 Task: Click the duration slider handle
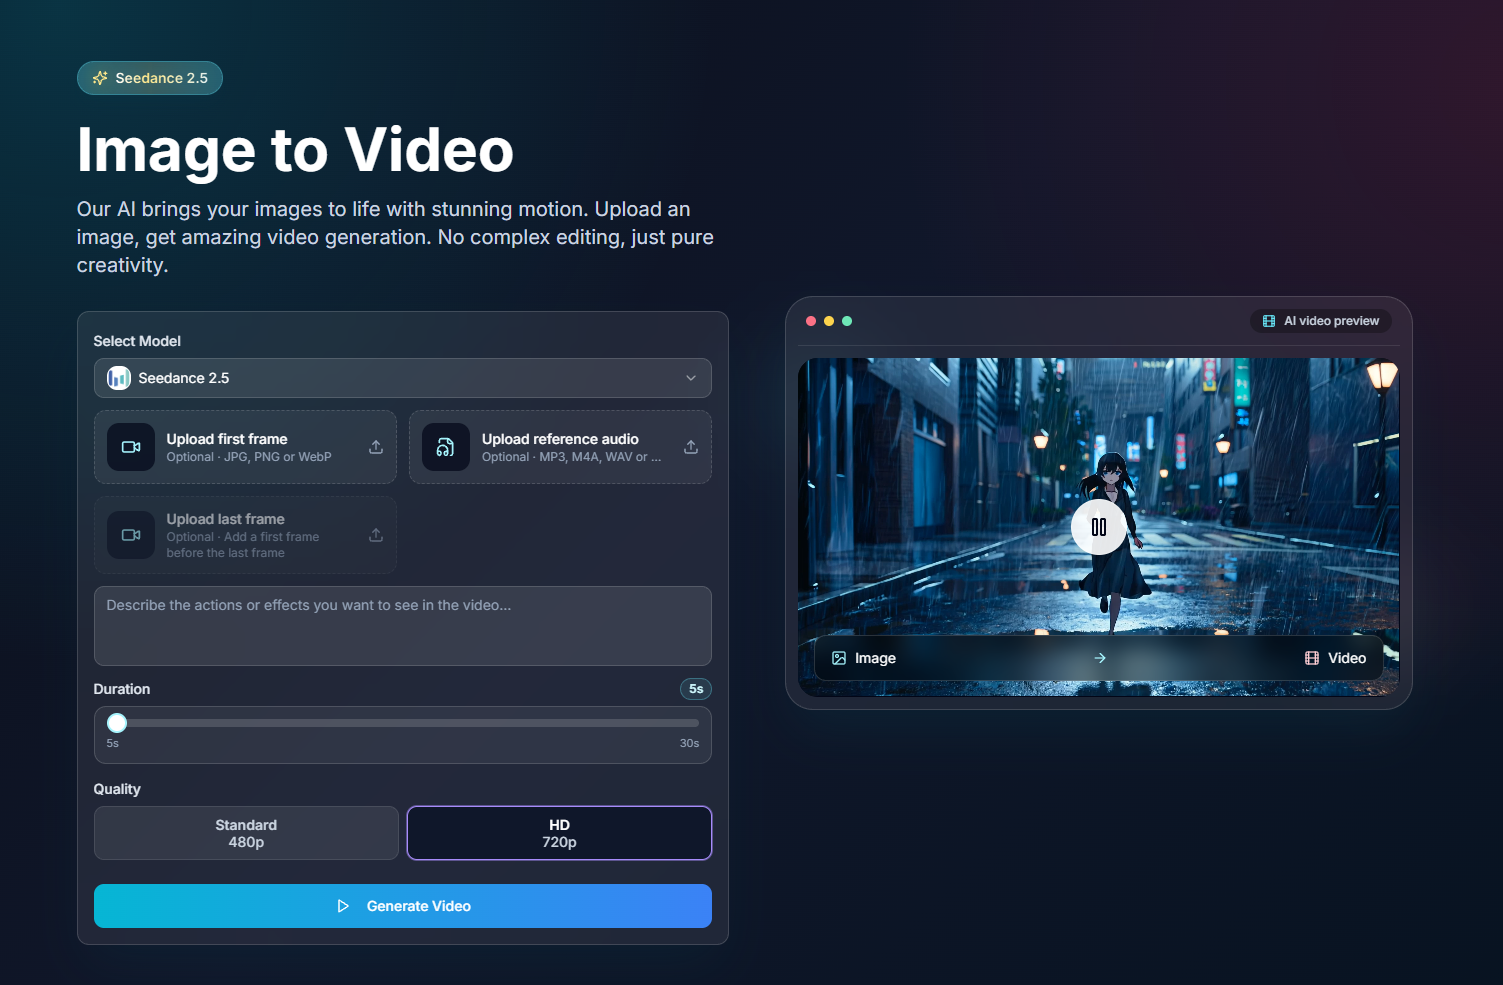117,723
